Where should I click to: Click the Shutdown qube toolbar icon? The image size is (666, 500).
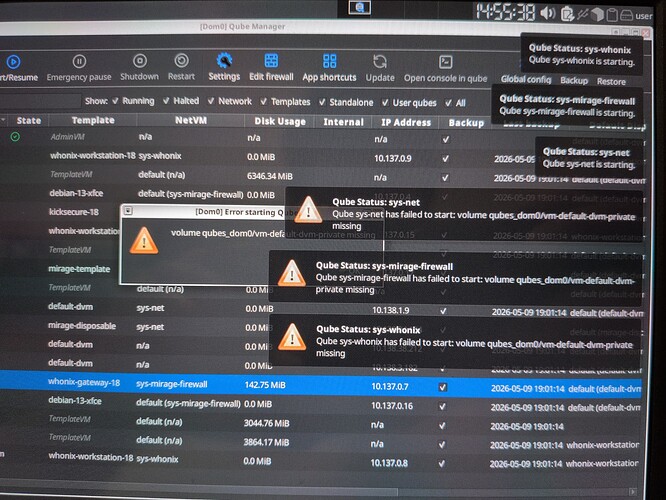pos(140,61)
